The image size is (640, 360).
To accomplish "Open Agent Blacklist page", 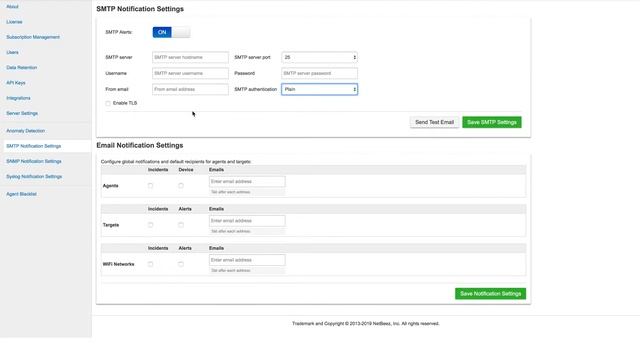I will point(22,194).
